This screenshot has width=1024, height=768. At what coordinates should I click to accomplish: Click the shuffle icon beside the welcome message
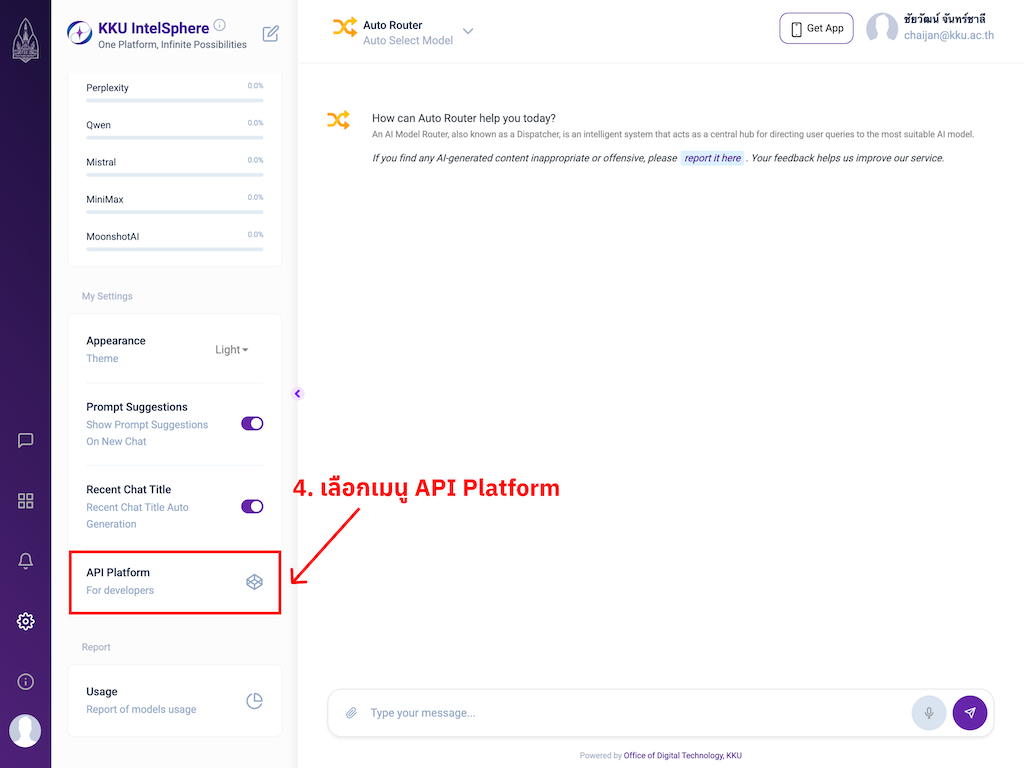[338, 120]
